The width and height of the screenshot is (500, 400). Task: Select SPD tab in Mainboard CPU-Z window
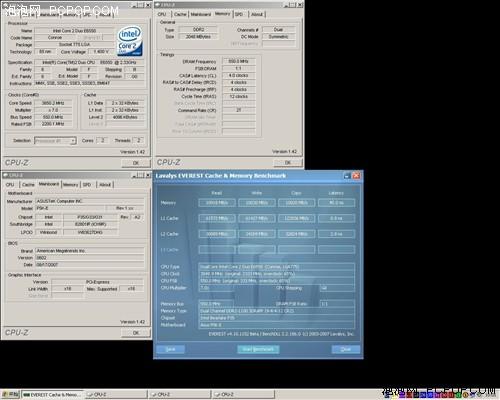(x=87, y=184)
